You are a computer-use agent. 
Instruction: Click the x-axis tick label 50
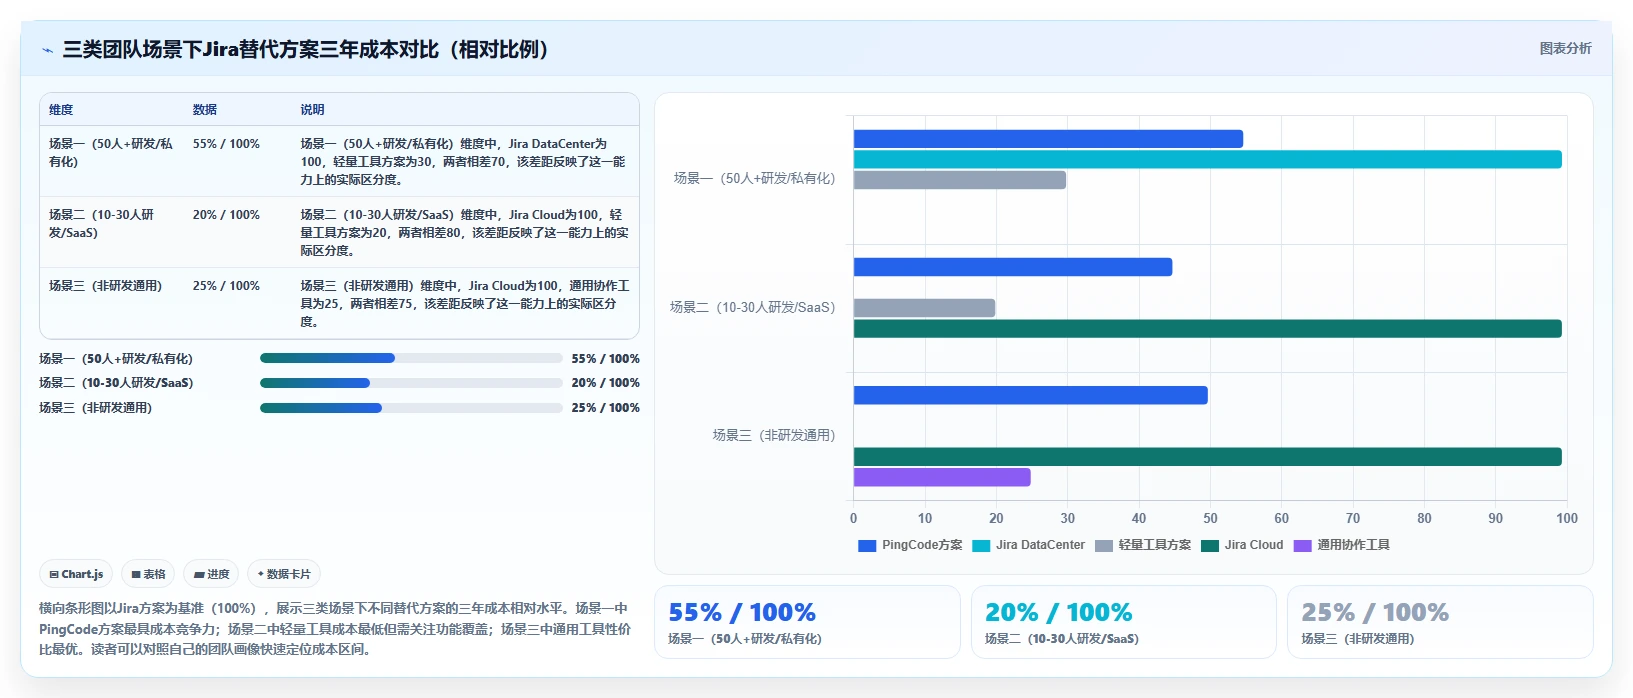click(1210, 519)
